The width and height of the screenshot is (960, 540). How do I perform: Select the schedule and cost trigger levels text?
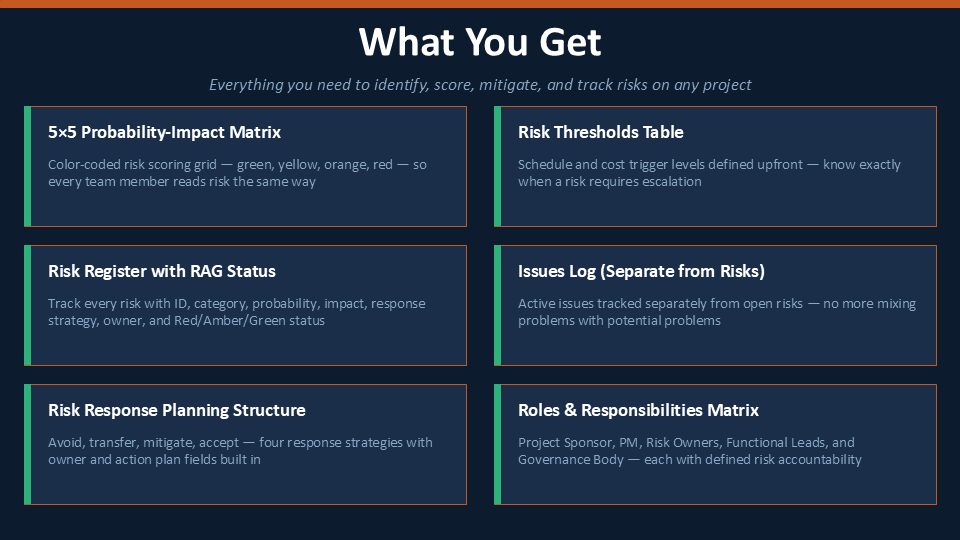(709, 173)
